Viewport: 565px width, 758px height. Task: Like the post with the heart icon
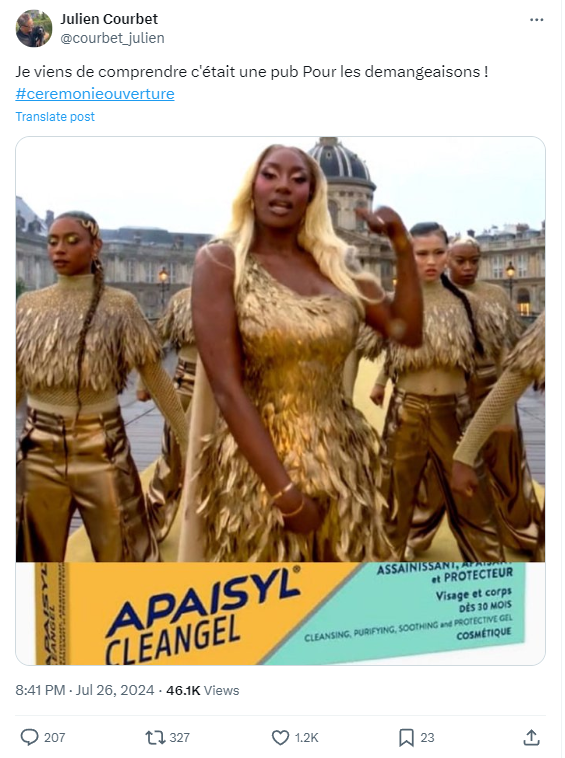click(x=280, y=737)
